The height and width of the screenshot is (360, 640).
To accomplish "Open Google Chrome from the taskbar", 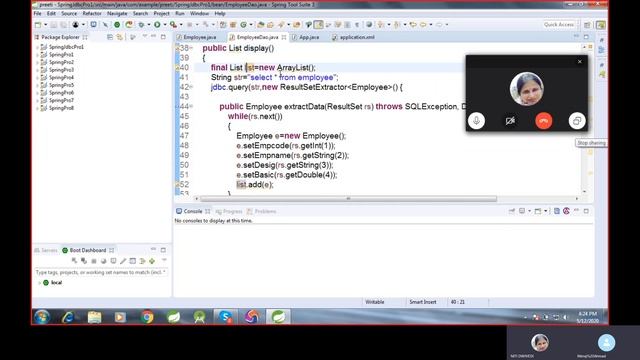I will tap(147, 317).
